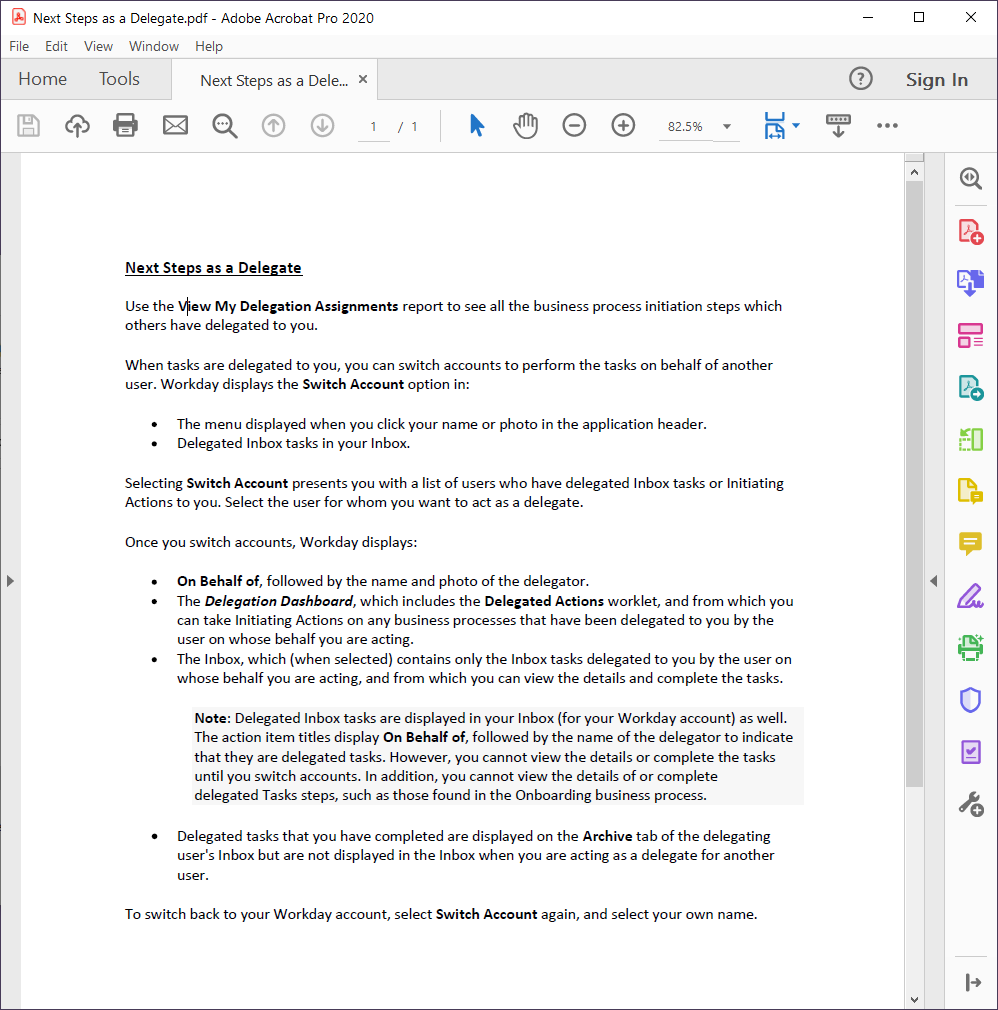Click the 82.5% zoom value field

pos(686,126)
